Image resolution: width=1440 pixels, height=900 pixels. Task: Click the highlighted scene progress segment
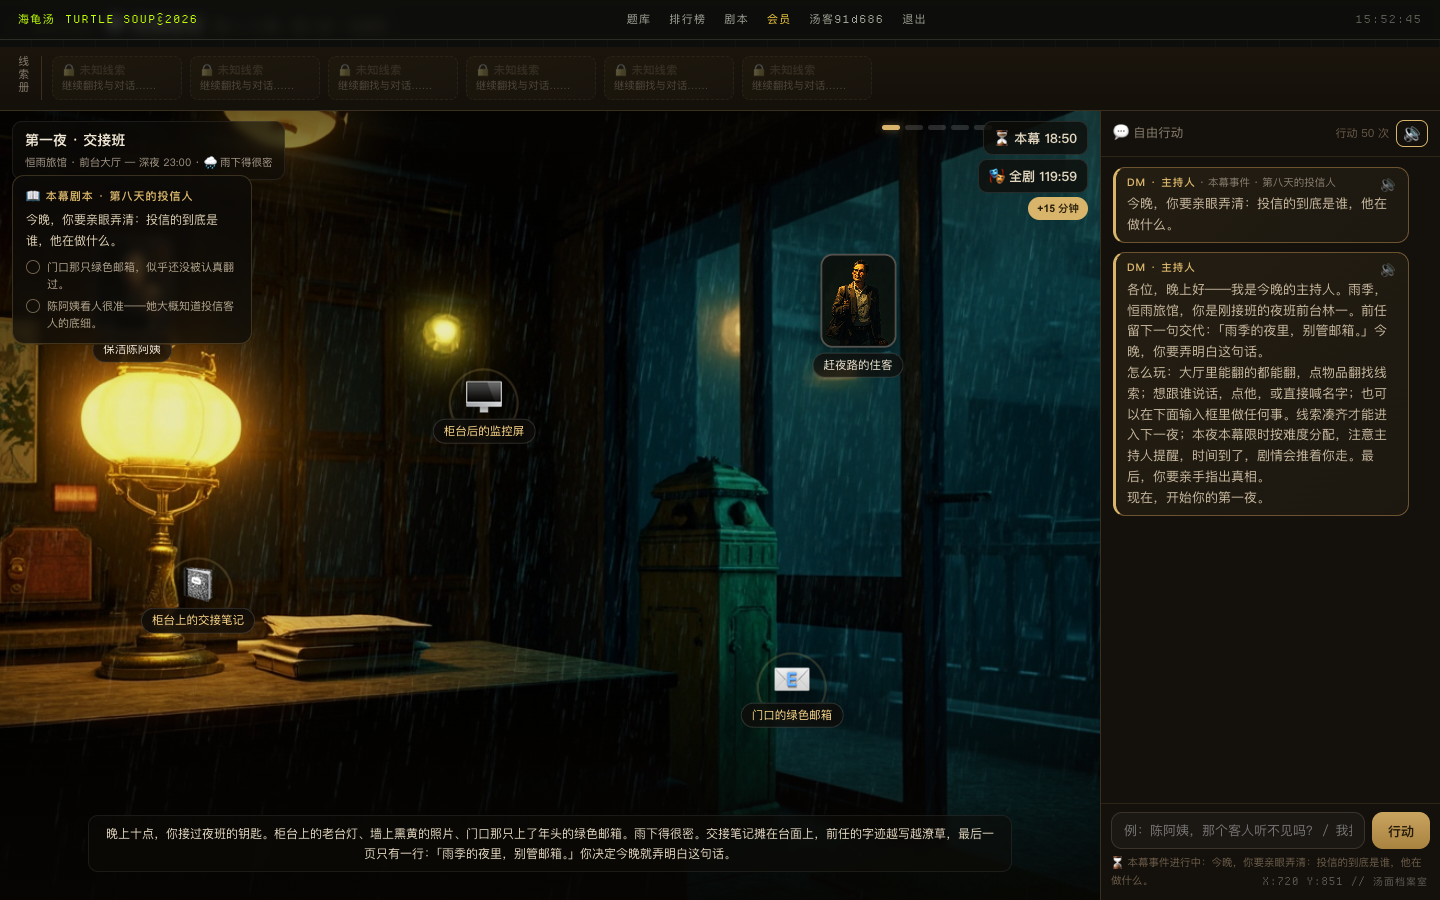[891, 127]
